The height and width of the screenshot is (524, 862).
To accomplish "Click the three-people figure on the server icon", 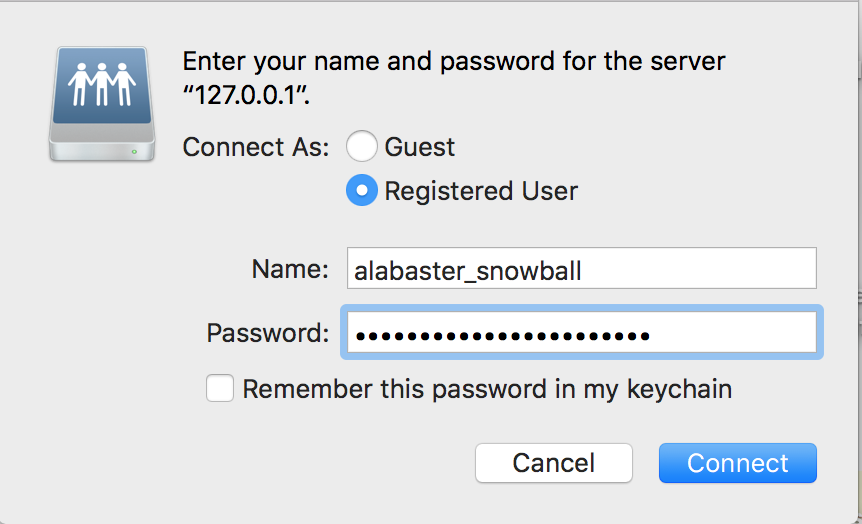I will click(x=101, y=84).
